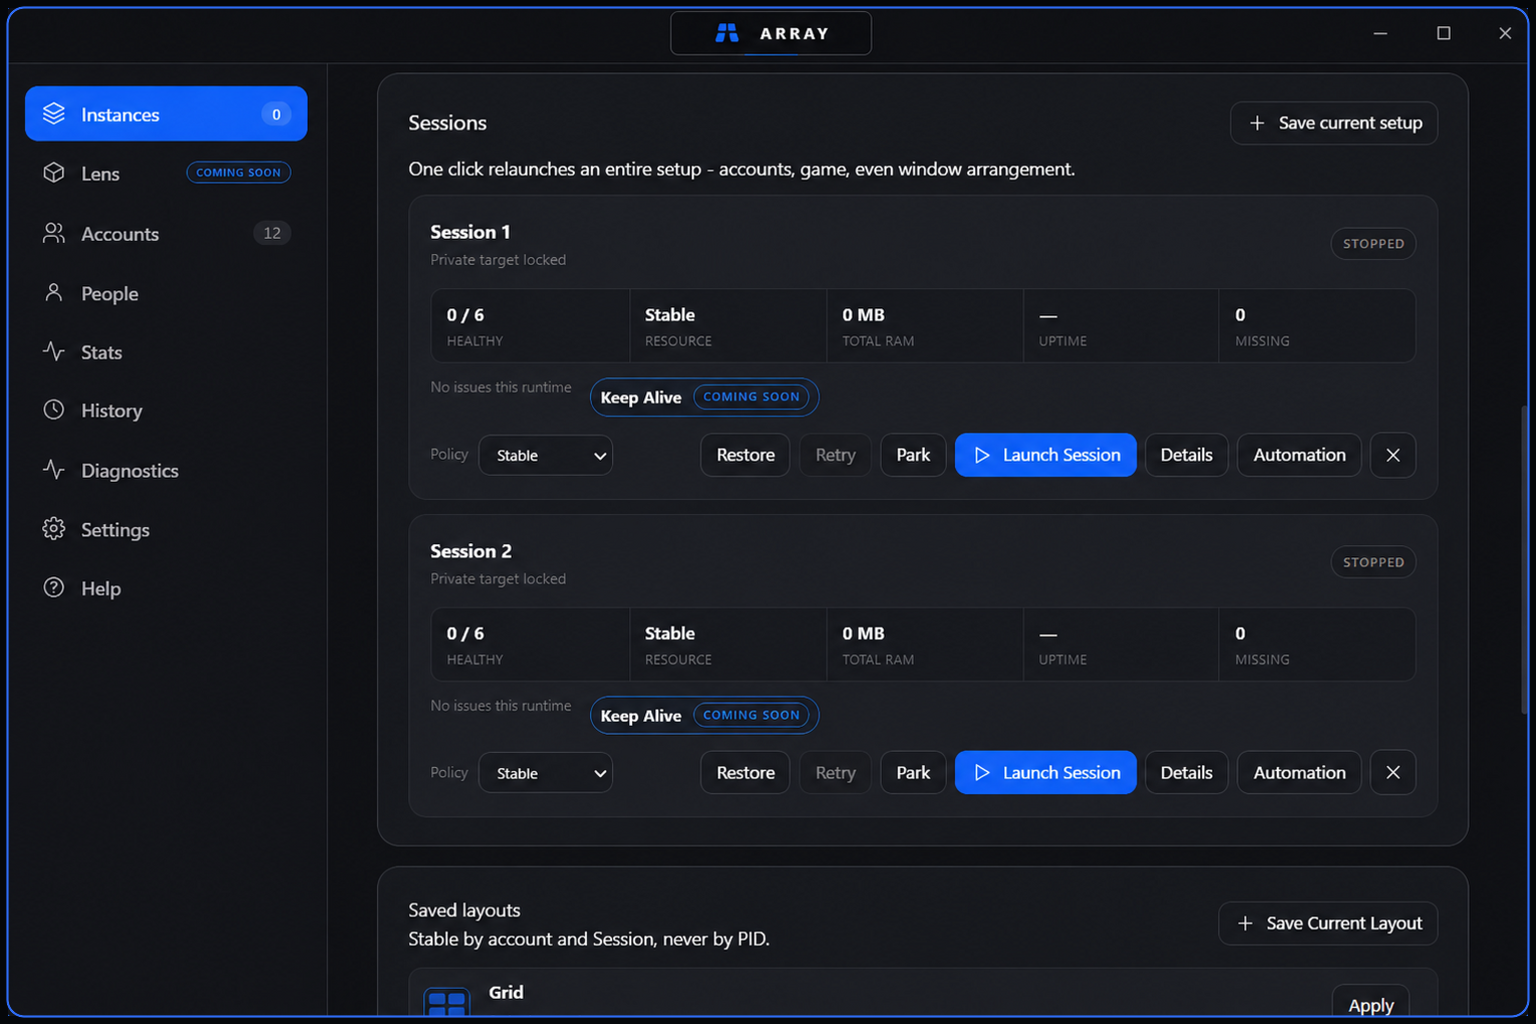Click the Instances layers icon in sidebar
Viewport: 1536px width, 1024px height.
pyautogui.click(x=54, y=114)
